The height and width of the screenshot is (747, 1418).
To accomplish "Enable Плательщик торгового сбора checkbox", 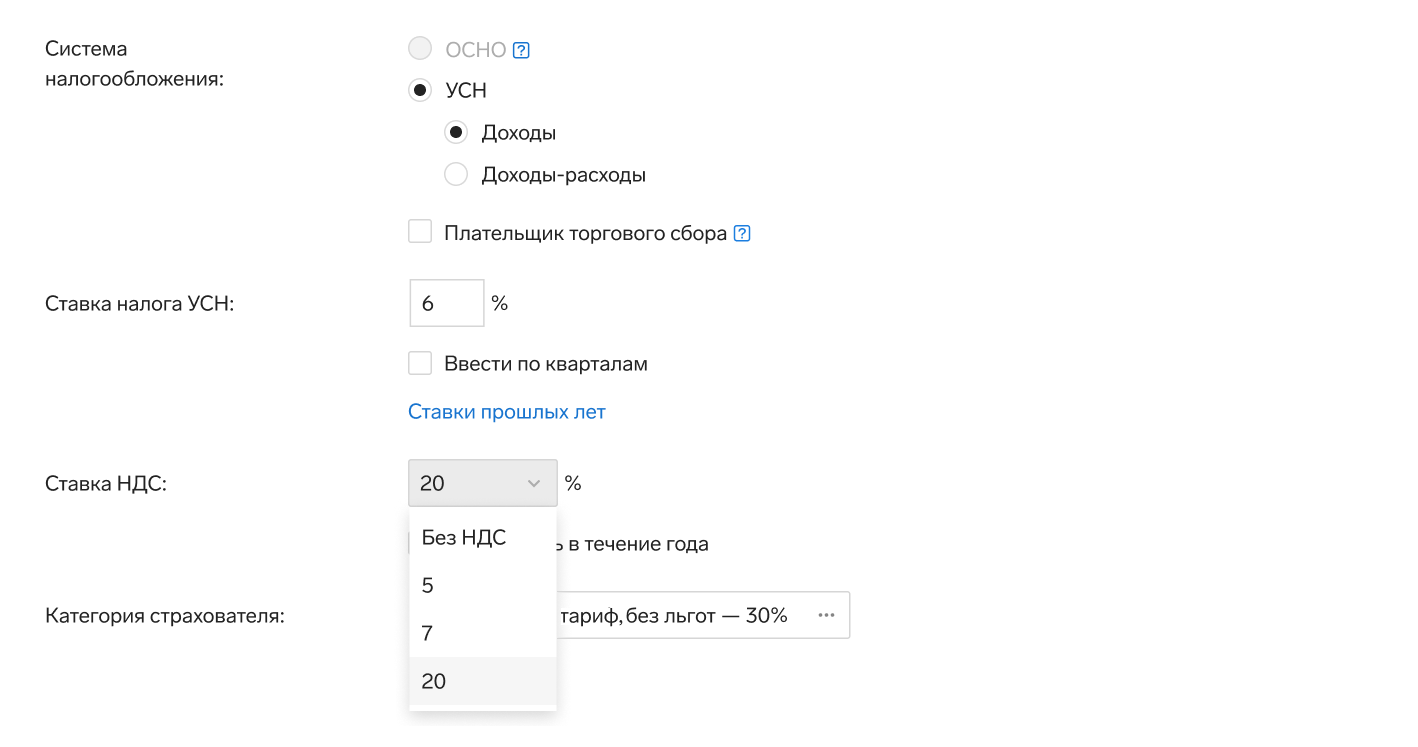I will click(x=420, y=232).
